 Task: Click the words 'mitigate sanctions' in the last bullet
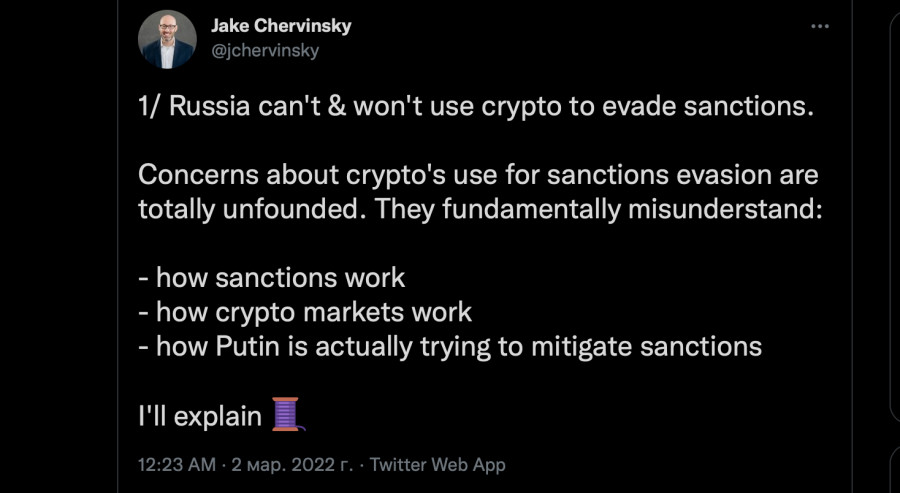[647, 347]
